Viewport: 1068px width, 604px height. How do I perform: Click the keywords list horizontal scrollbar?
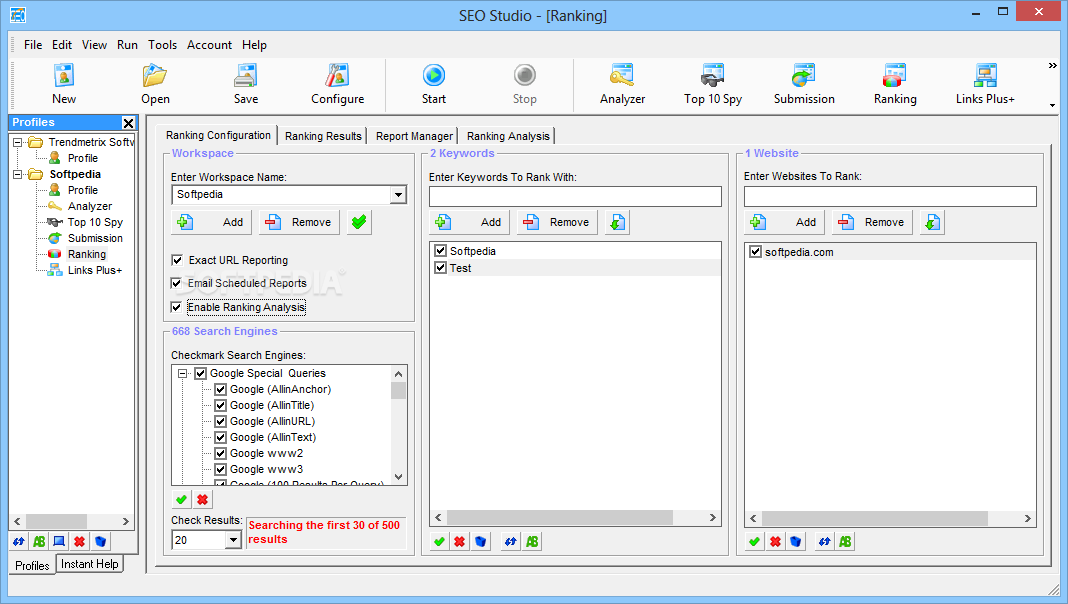575,518
